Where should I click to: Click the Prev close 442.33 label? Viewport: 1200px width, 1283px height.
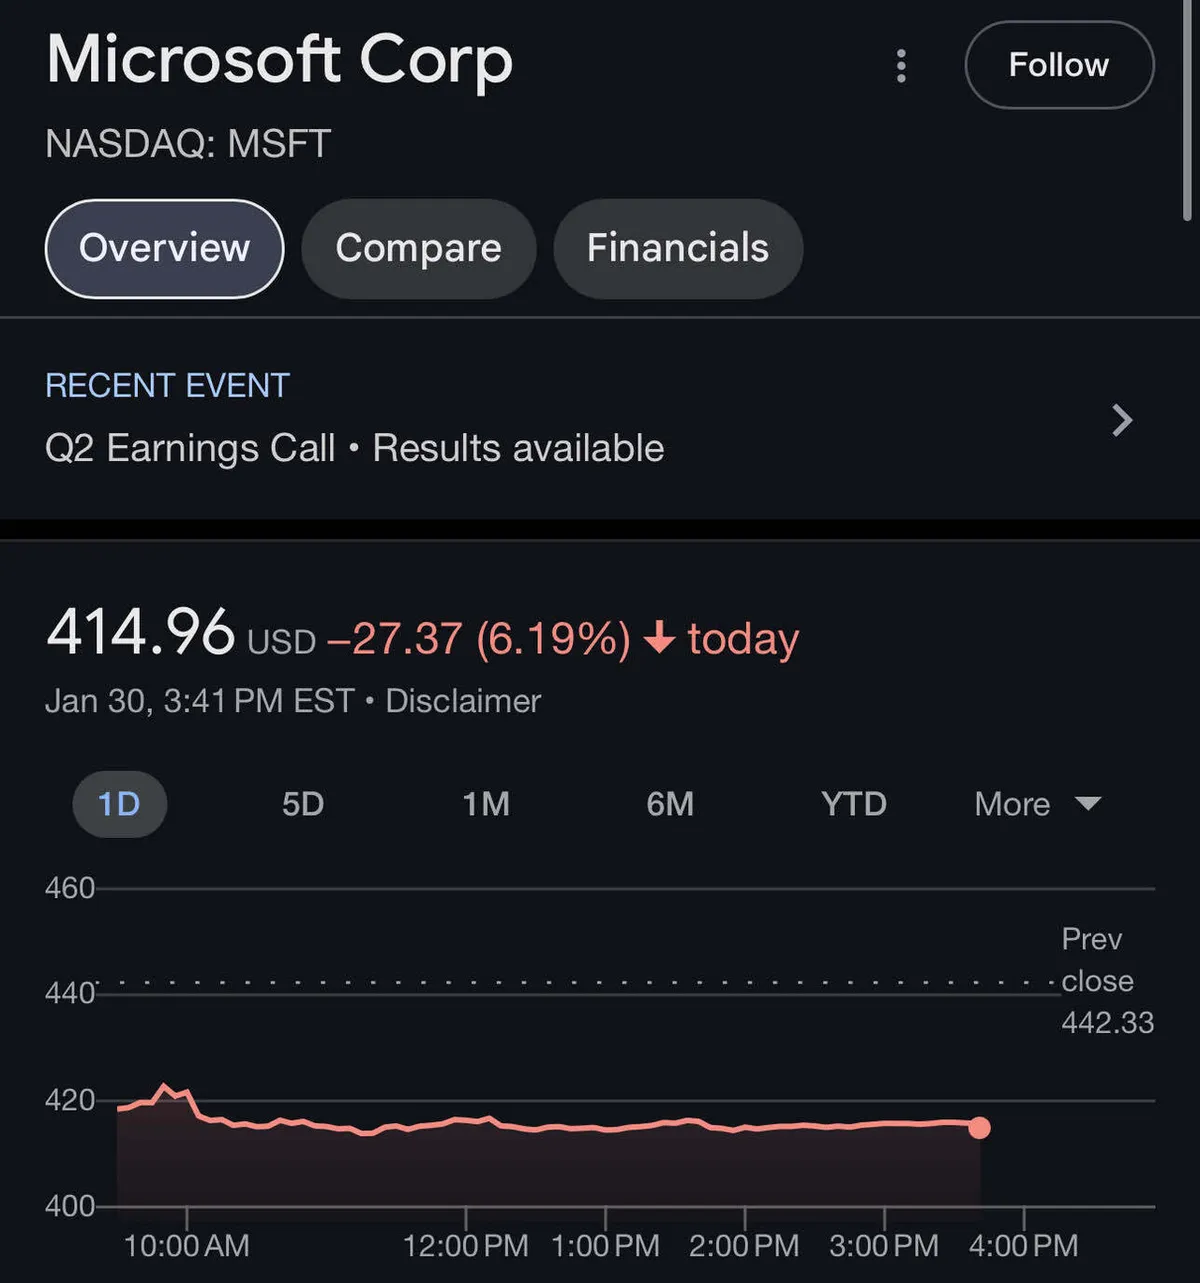[1106, 981]
